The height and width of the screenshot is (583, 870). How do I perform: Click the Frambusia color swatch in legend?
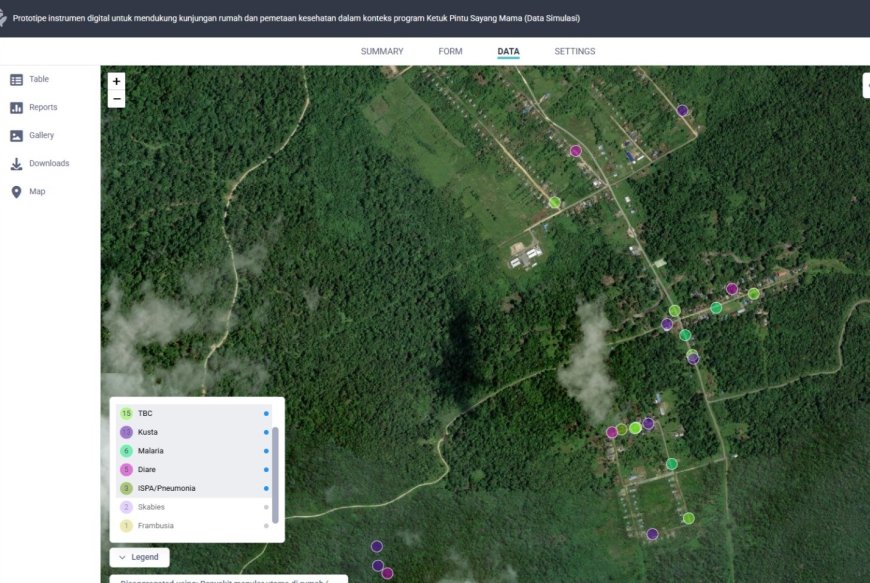127,525
